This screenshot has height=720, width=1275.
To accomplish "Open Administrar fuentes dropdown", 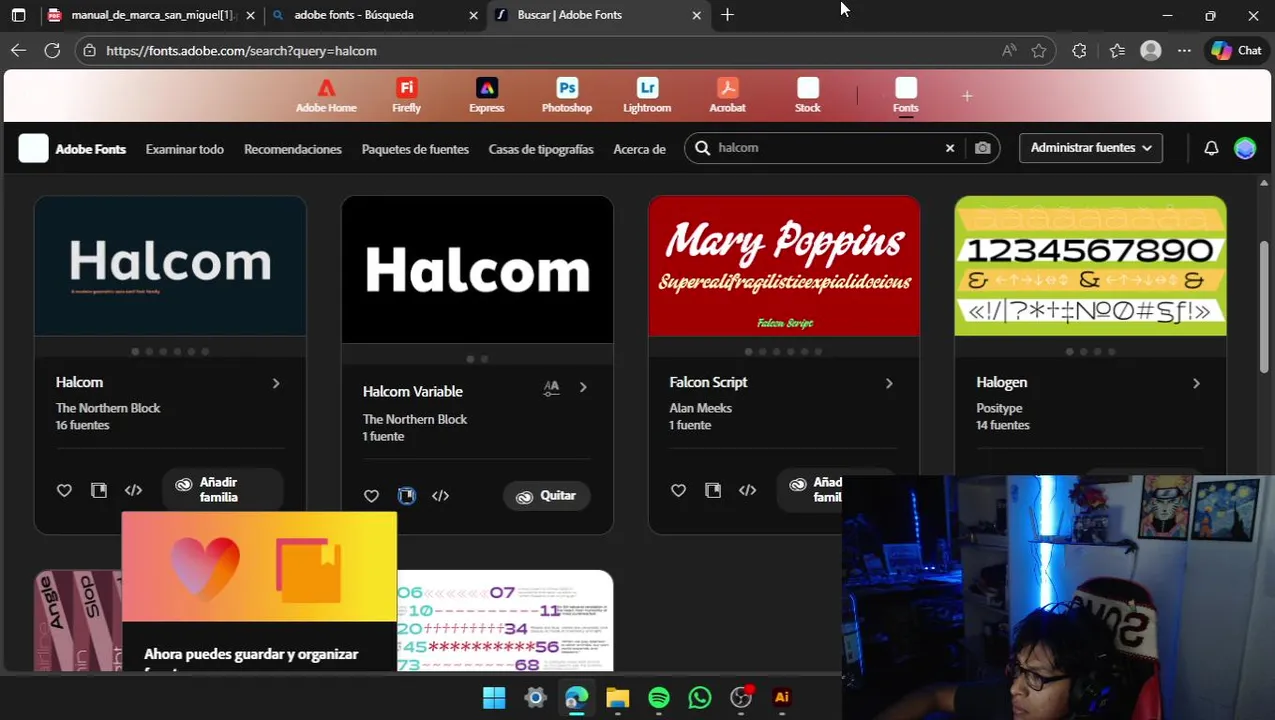I will click(x=1091, y=148).
